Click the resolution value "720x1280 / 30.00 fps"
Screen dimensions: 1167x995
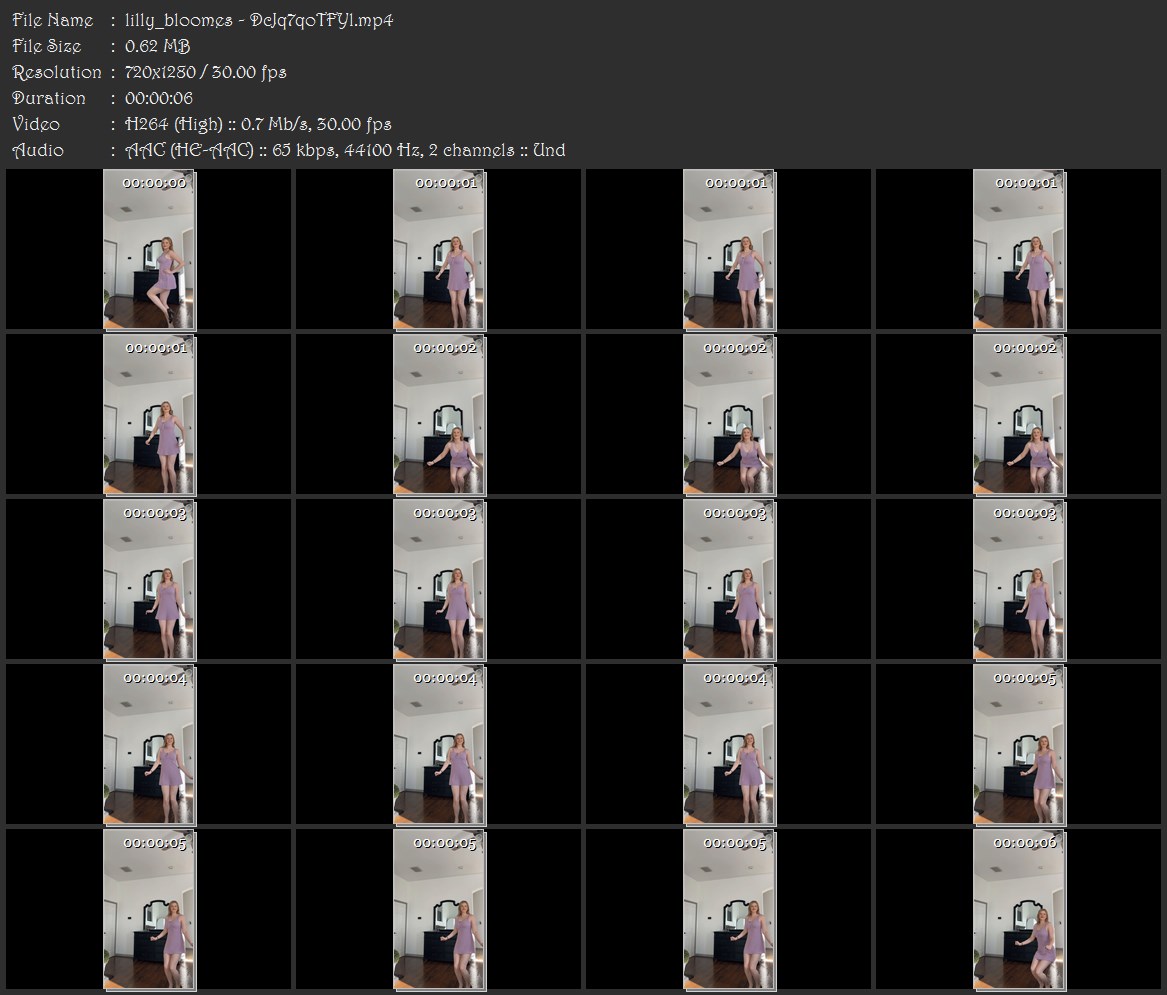click(205, 72)
